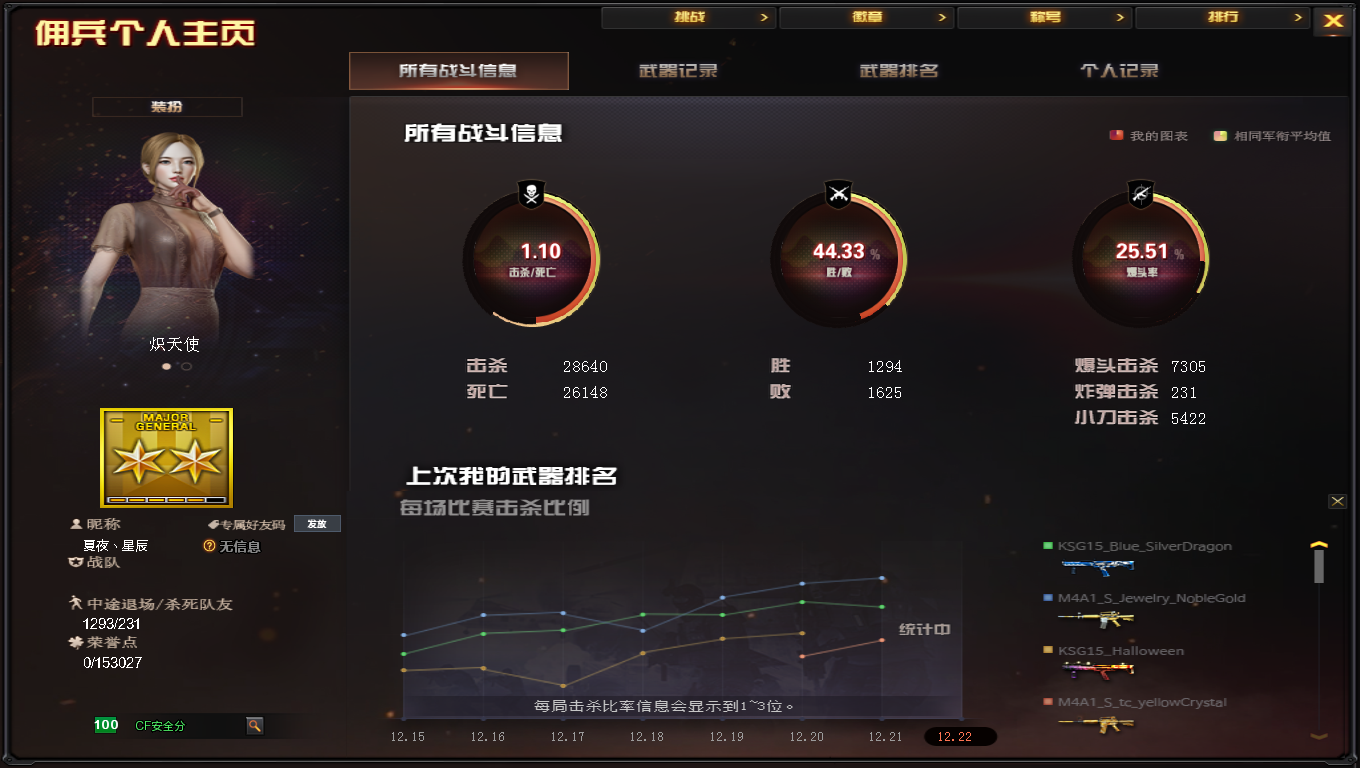Click the headshot rate icon
This screenshot has height=768, width=1360.
1141,194
